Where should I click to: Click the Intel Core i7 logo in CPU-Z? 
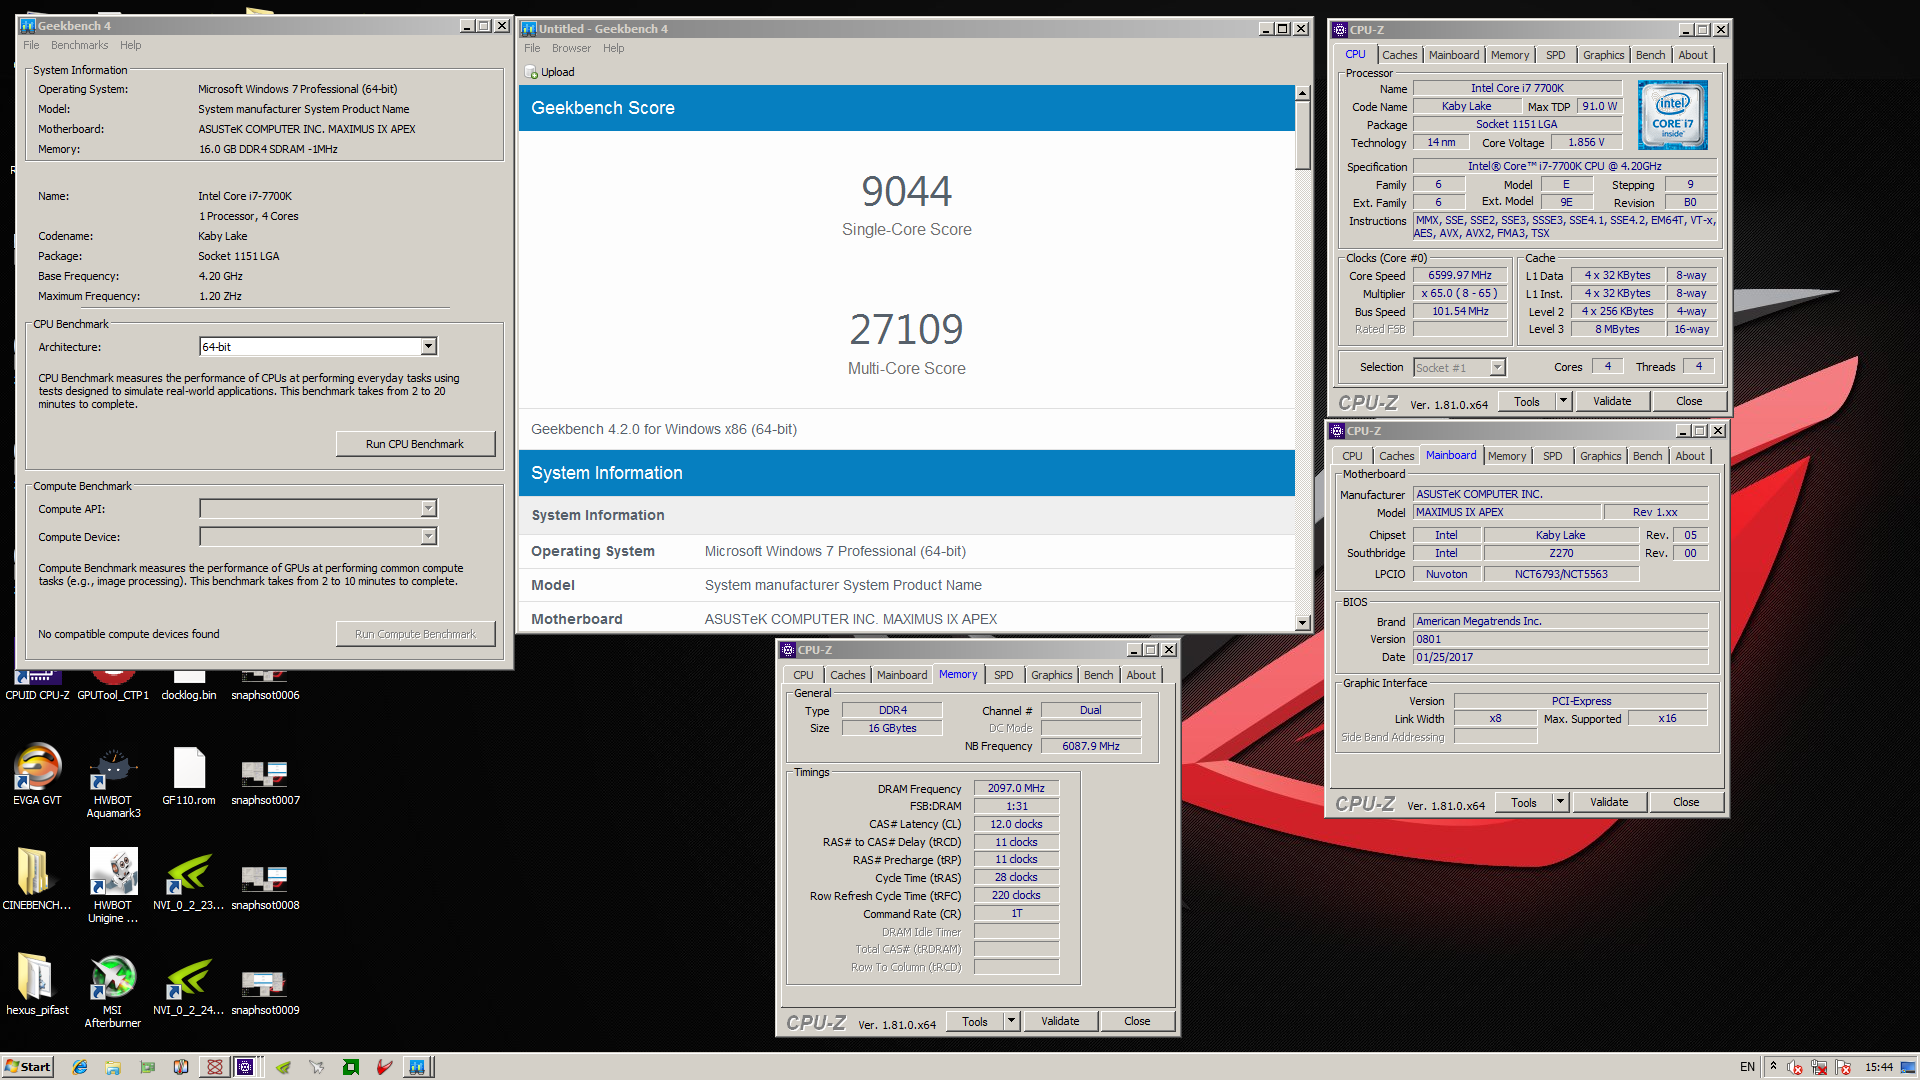point(1673,116)
